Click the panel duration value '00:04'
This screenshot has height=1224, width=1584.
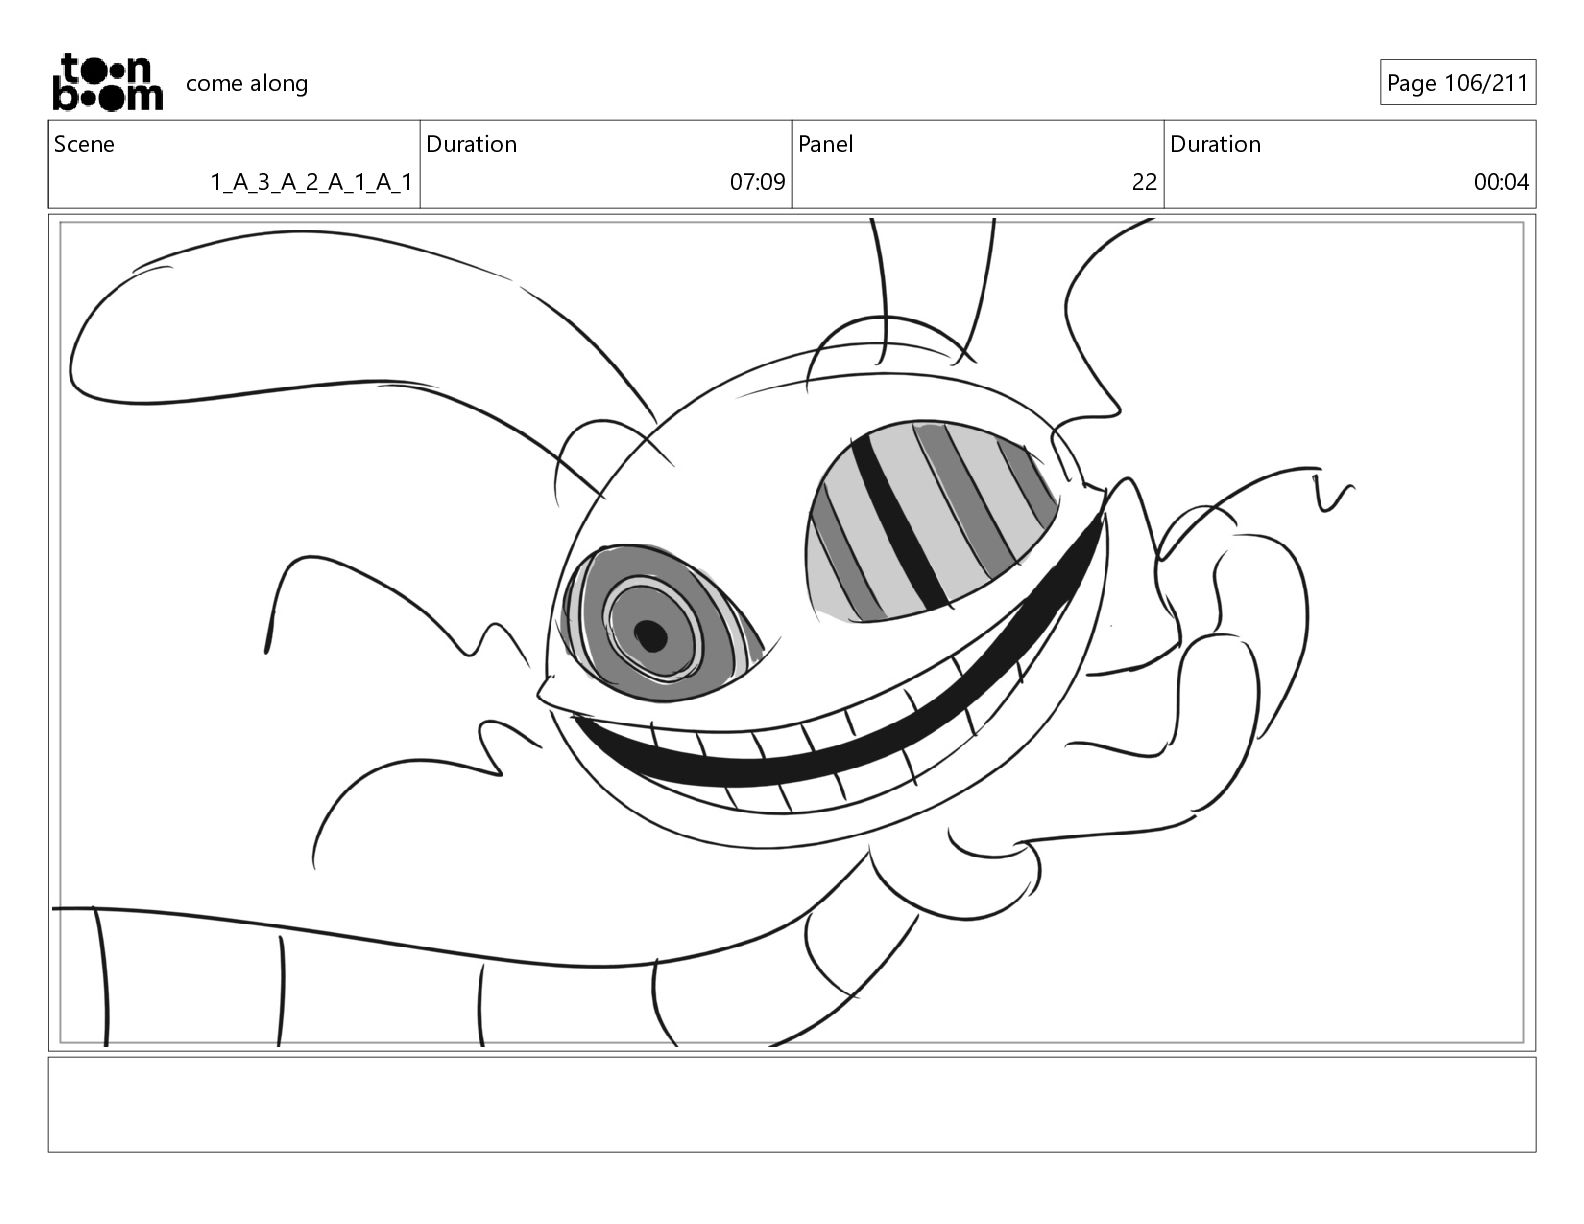pos(1501,182)
